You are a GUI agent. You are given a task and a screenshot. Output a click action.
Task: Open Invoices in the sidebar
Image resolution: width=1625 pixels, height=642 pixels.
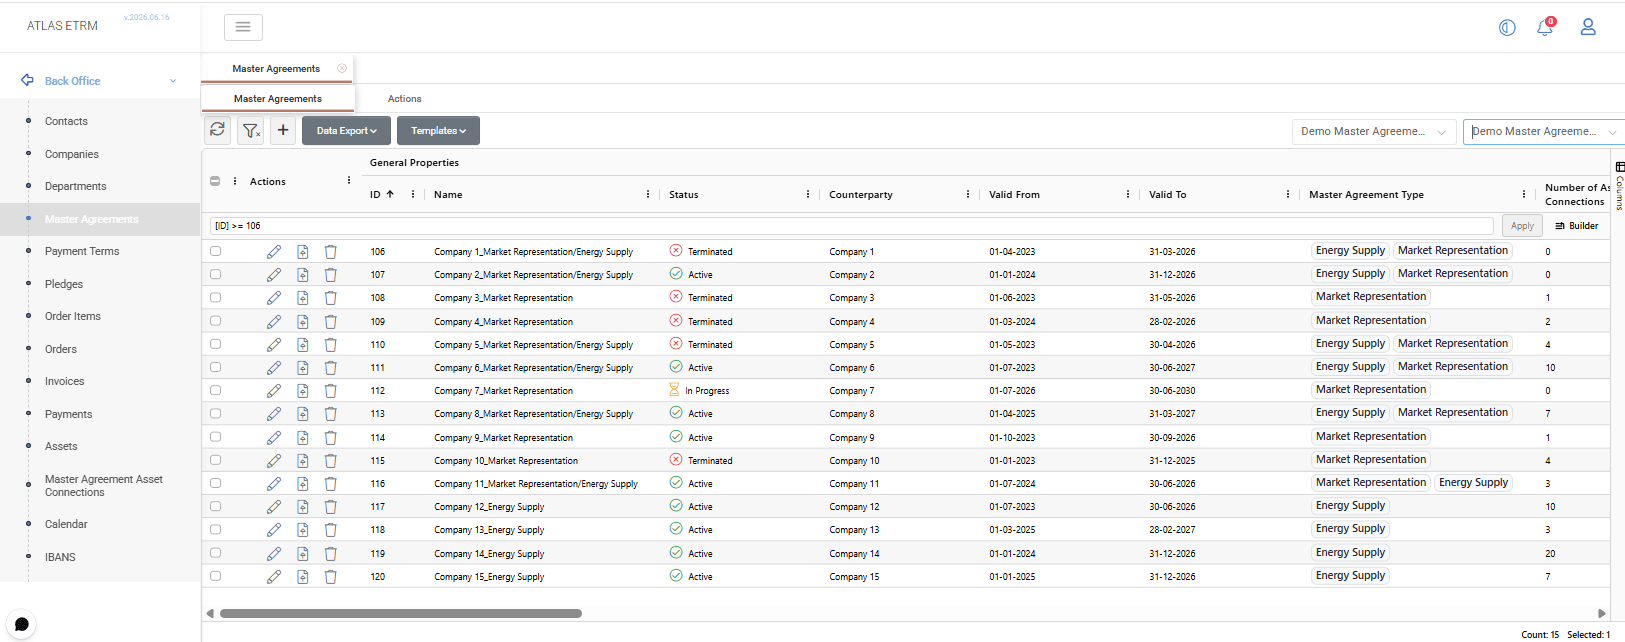65,381
